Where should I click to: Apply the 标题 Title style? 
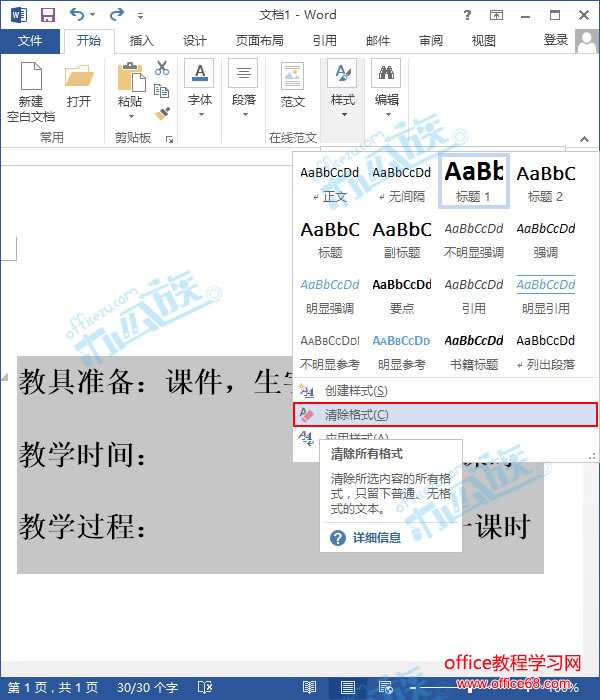pos(329,239)
